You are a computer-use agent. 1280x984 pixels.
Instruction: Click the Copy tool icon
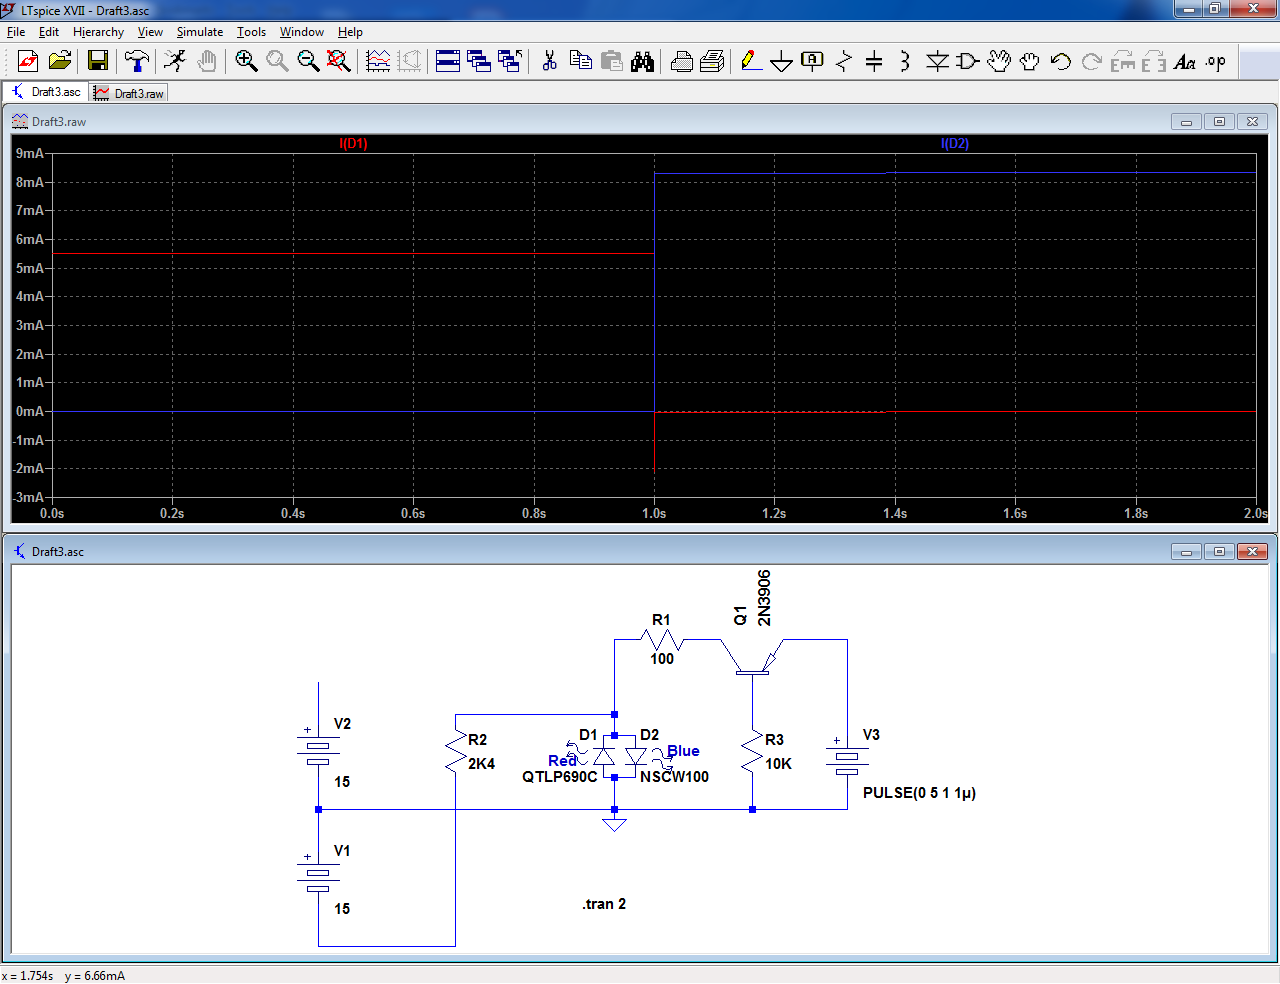581,61
